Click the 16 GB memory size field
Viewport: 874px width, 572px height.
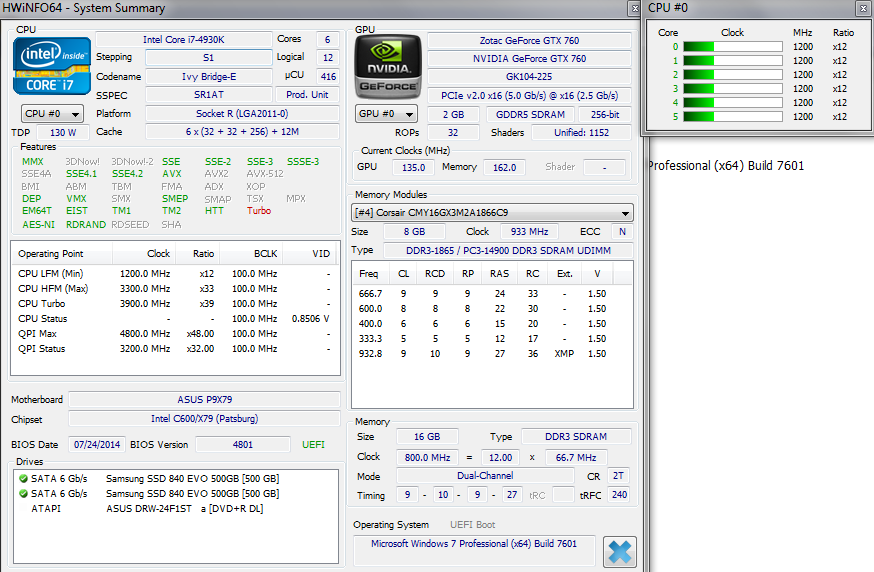(x=427, y=437)
